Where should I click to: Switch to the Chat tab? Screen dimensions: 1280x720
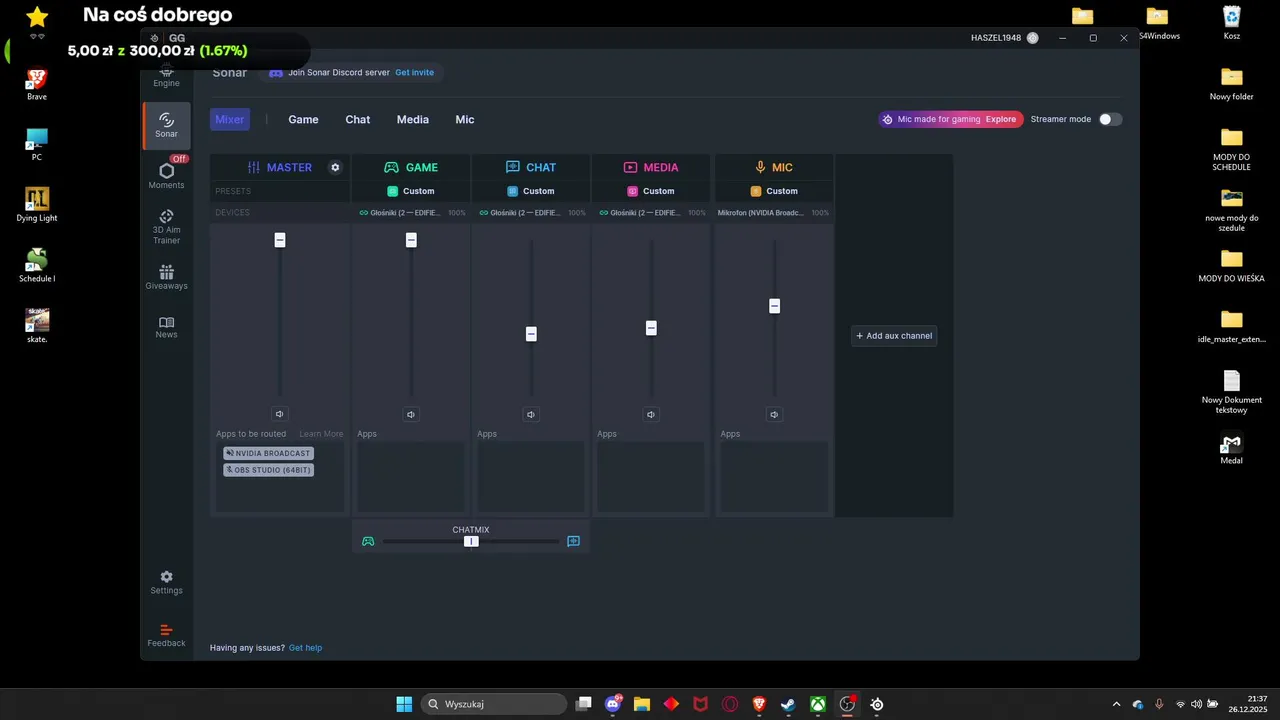(x=358, y=119)
